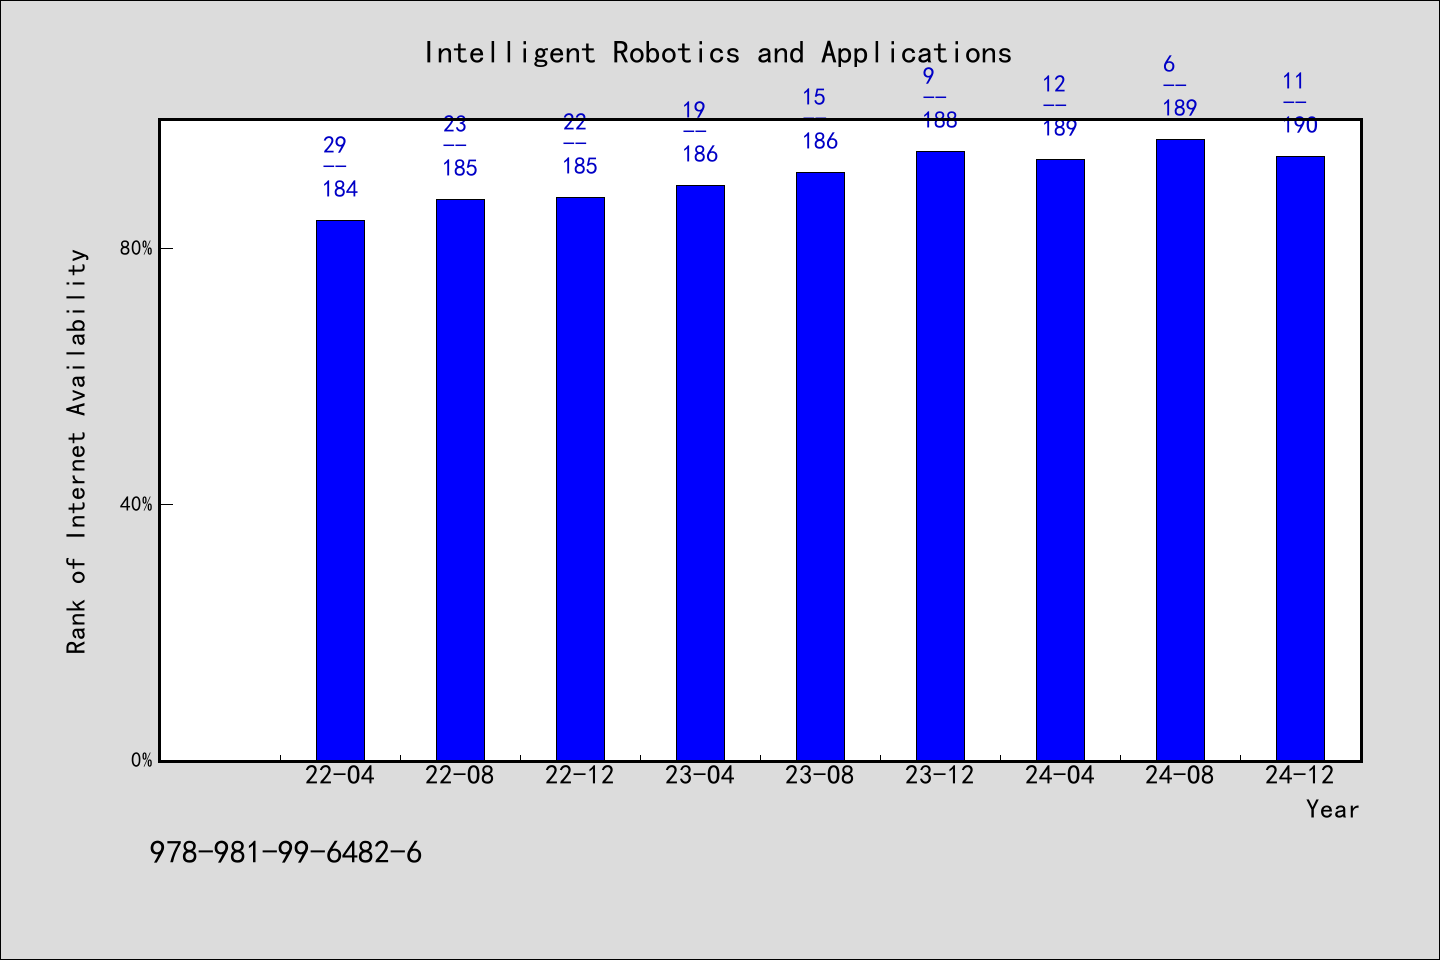
Task: Click the 40% y-axis tick label
Action: pos(136,504)
